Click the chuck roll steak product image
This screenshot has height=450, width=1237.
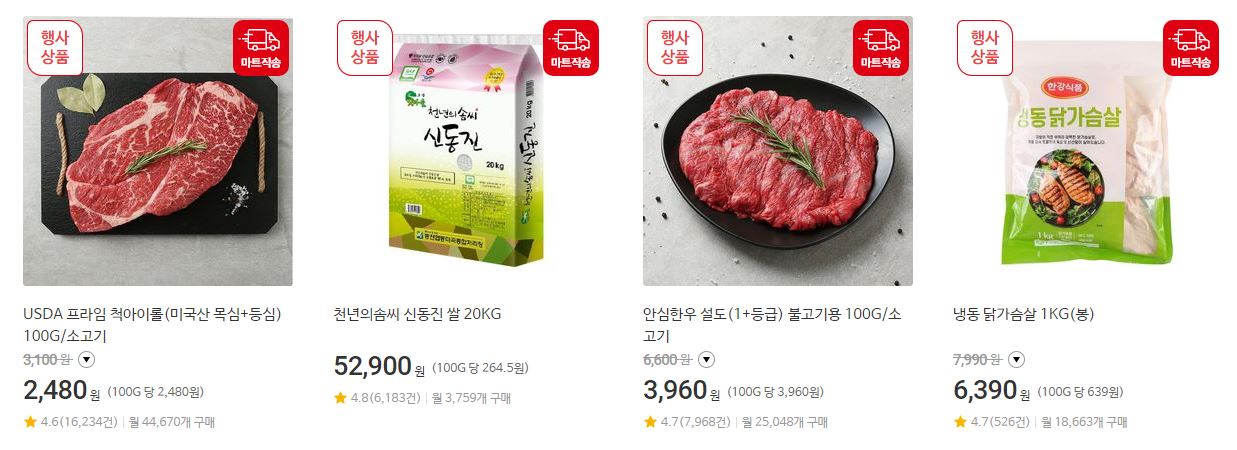click(x=158, y=151)
